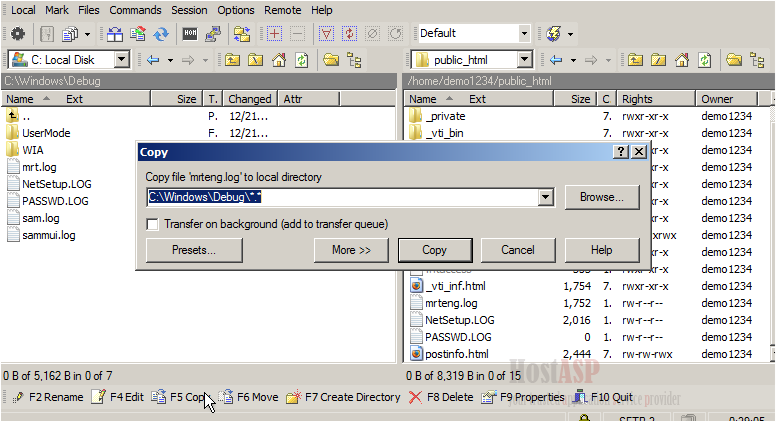Viewport: 776px width, 422px height.
Task: Click F7 Create Directory icon
Action: (x=293, y=397)
